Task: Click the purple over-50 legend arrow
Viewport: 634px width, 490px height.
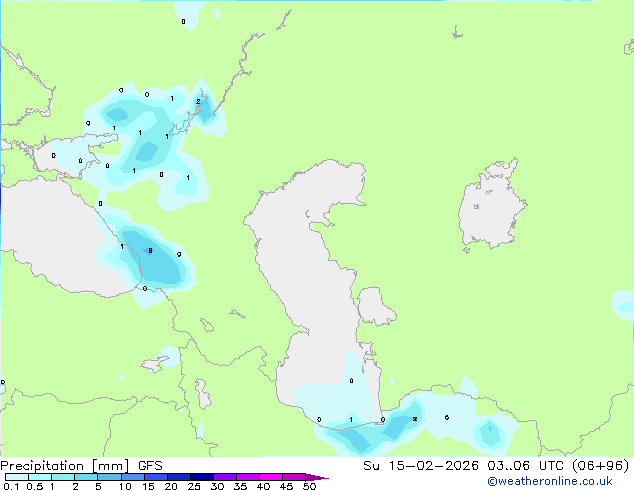Action: pyautogui.click(x=317, y=477)
